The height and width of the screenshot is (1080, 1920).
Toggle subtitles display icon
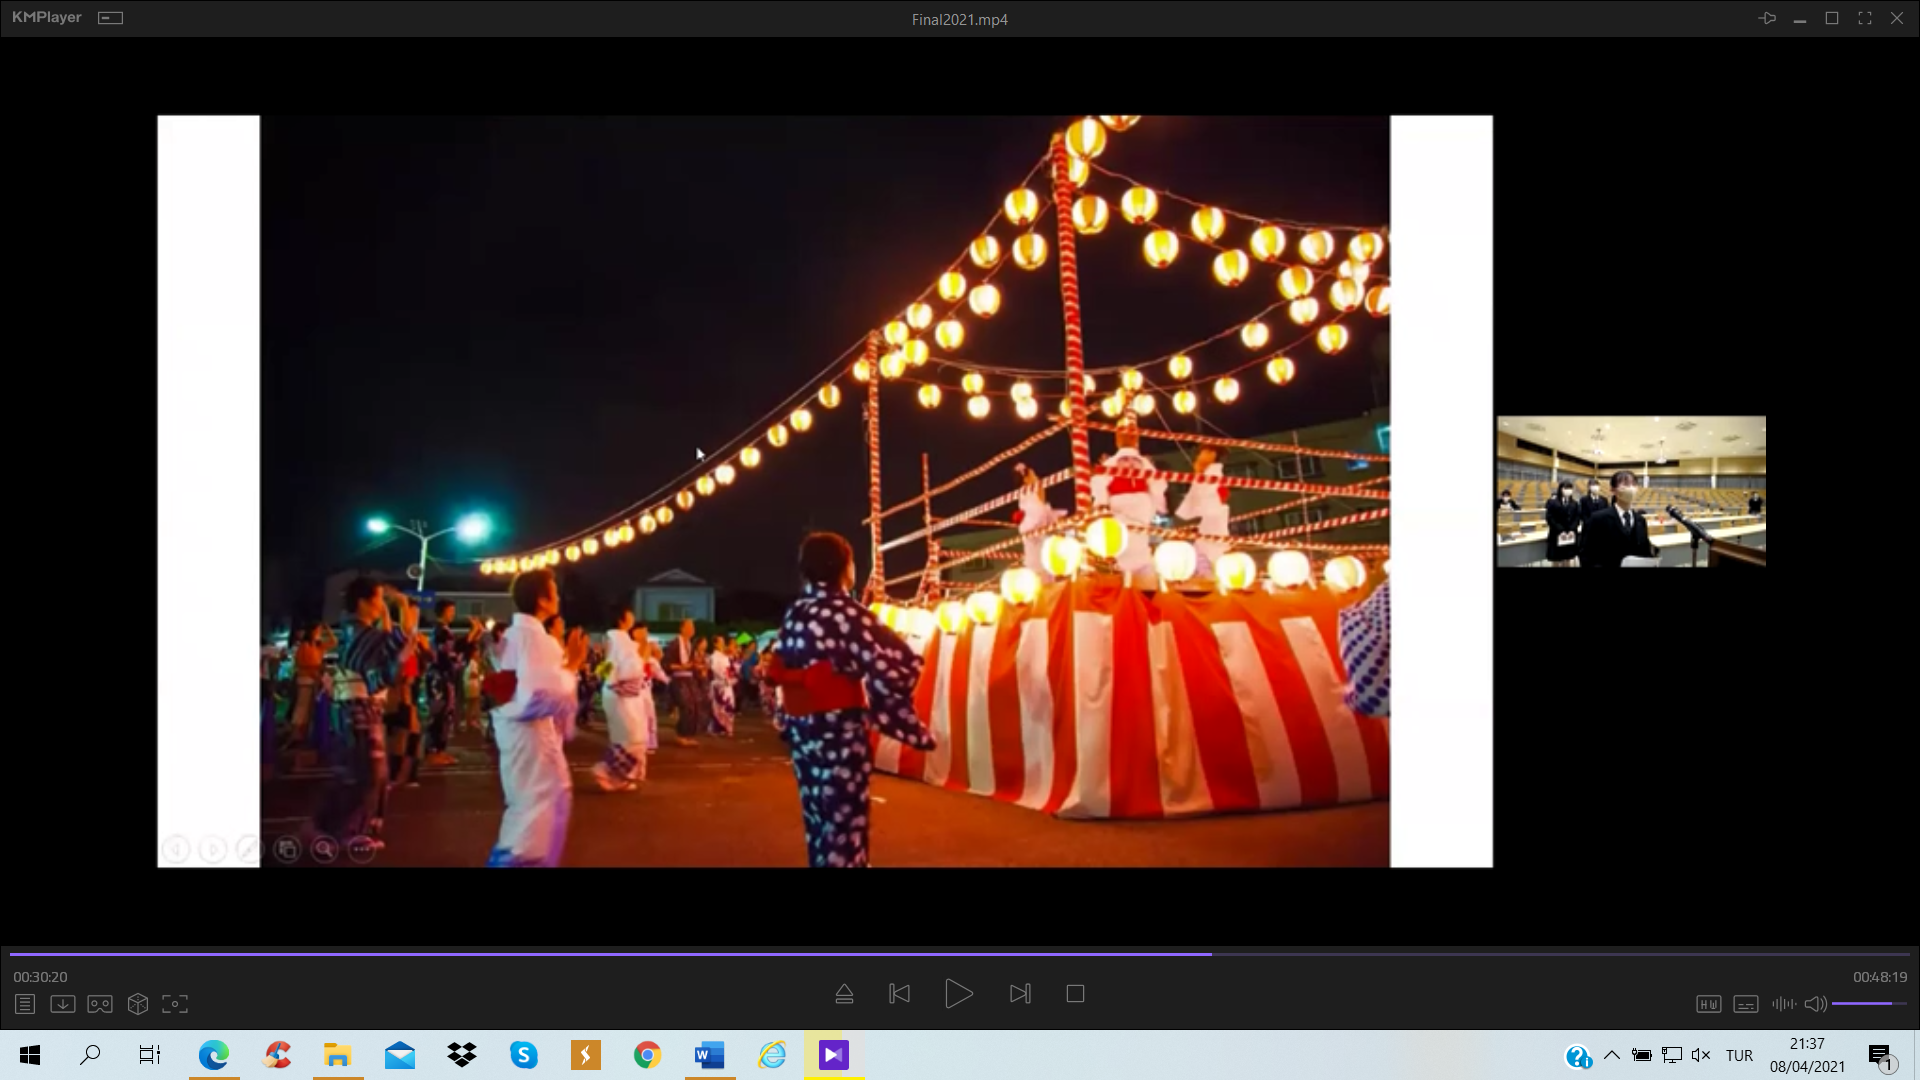(x=1746, y=1004)
